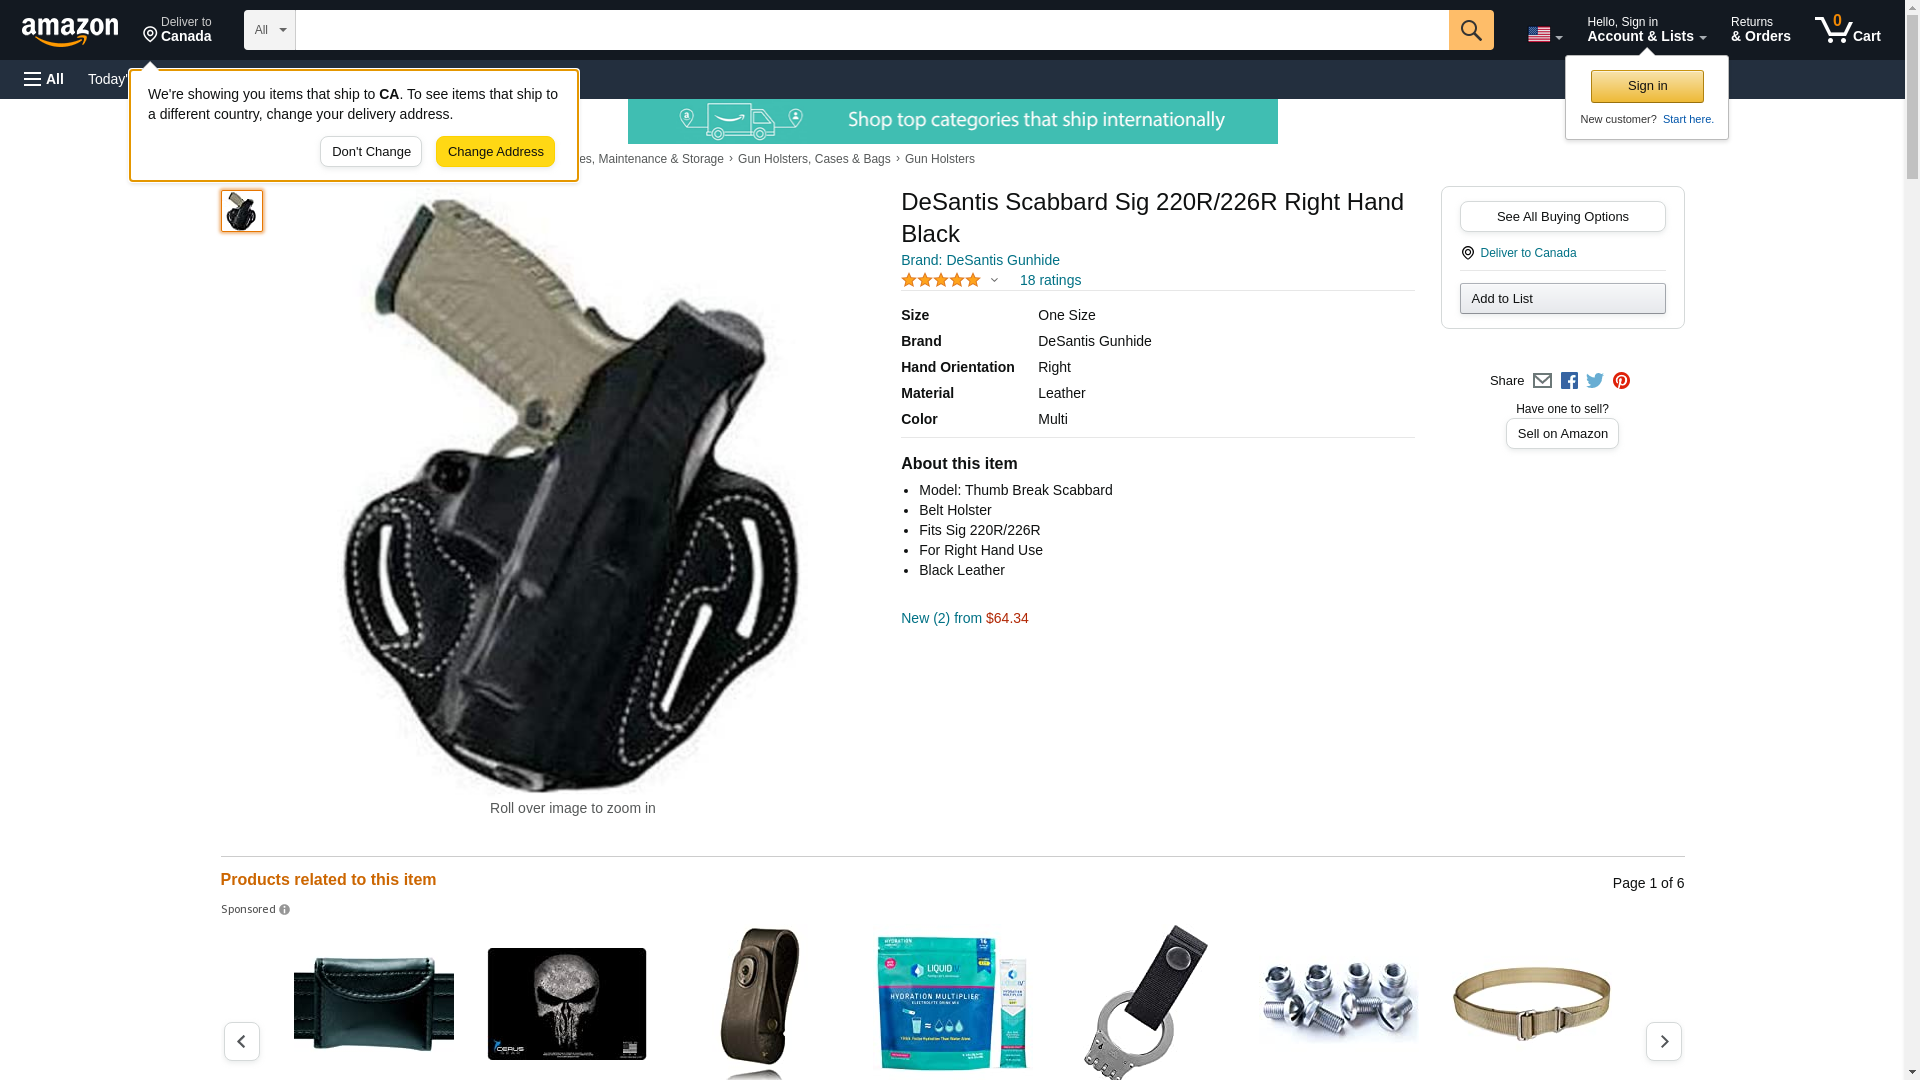This screenshot has height=1080, width=1920.
Task: Open Account & Lists menu
Action: 1646,30
